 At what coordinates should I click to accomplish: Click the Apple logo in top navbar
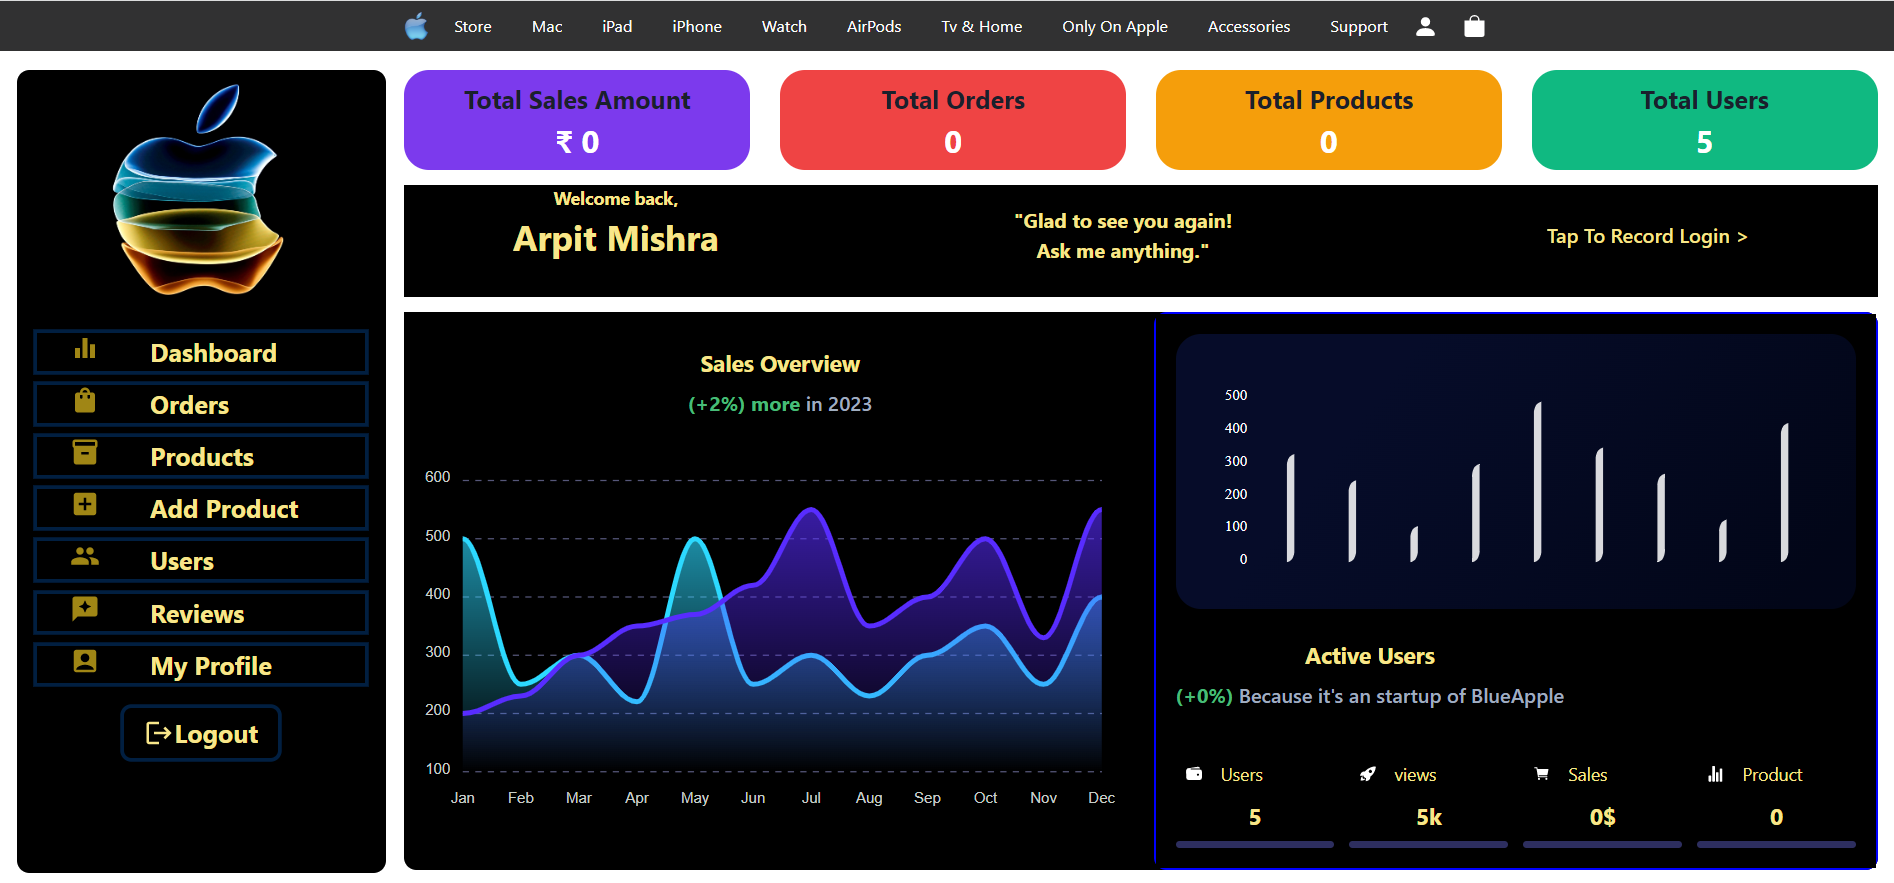click(x=416, y=27)
